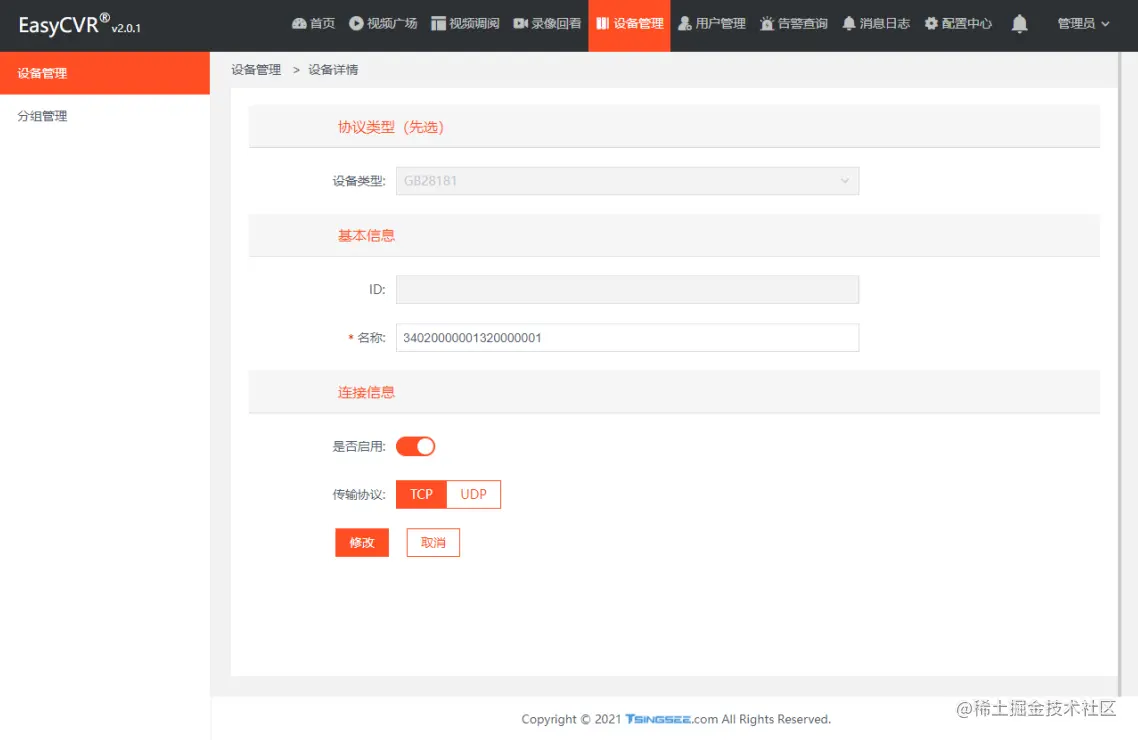Click the 协议类型 (先选) section heading
Screen dimensions: 1138x740
[390, 128]
